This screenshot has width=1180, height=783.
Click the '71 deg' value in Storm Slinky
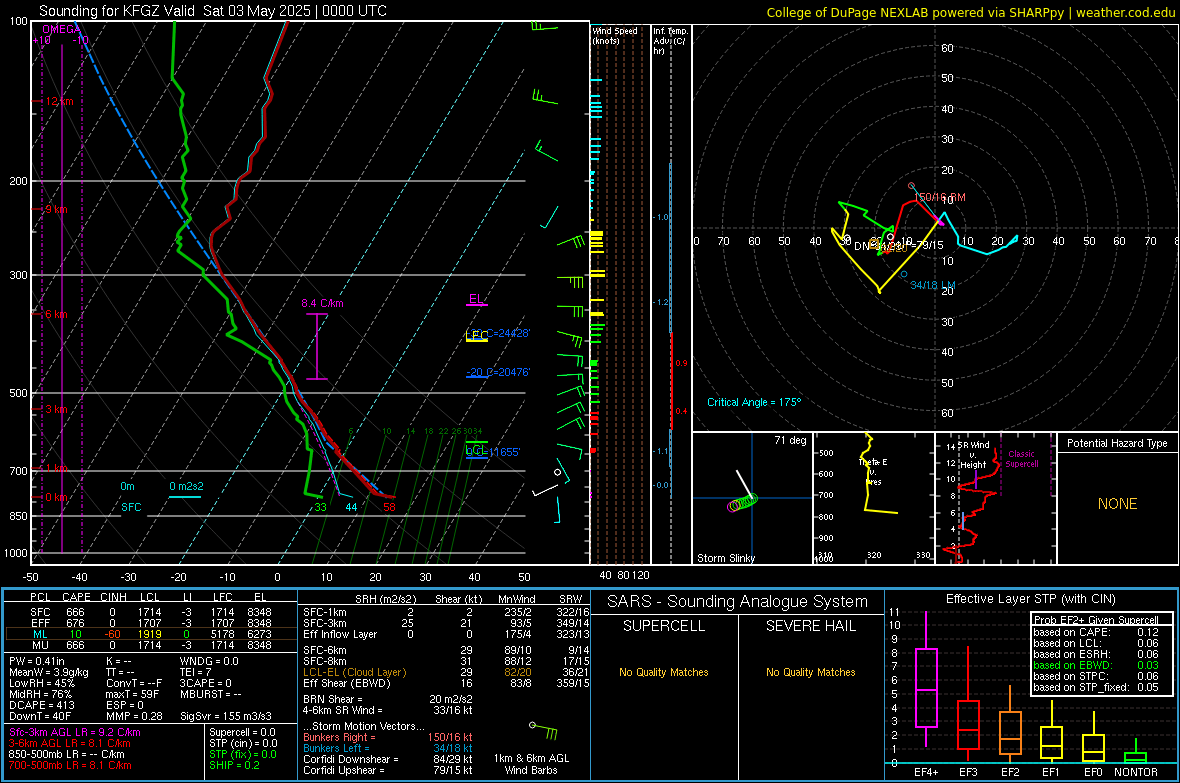click(x=790, y=440)
